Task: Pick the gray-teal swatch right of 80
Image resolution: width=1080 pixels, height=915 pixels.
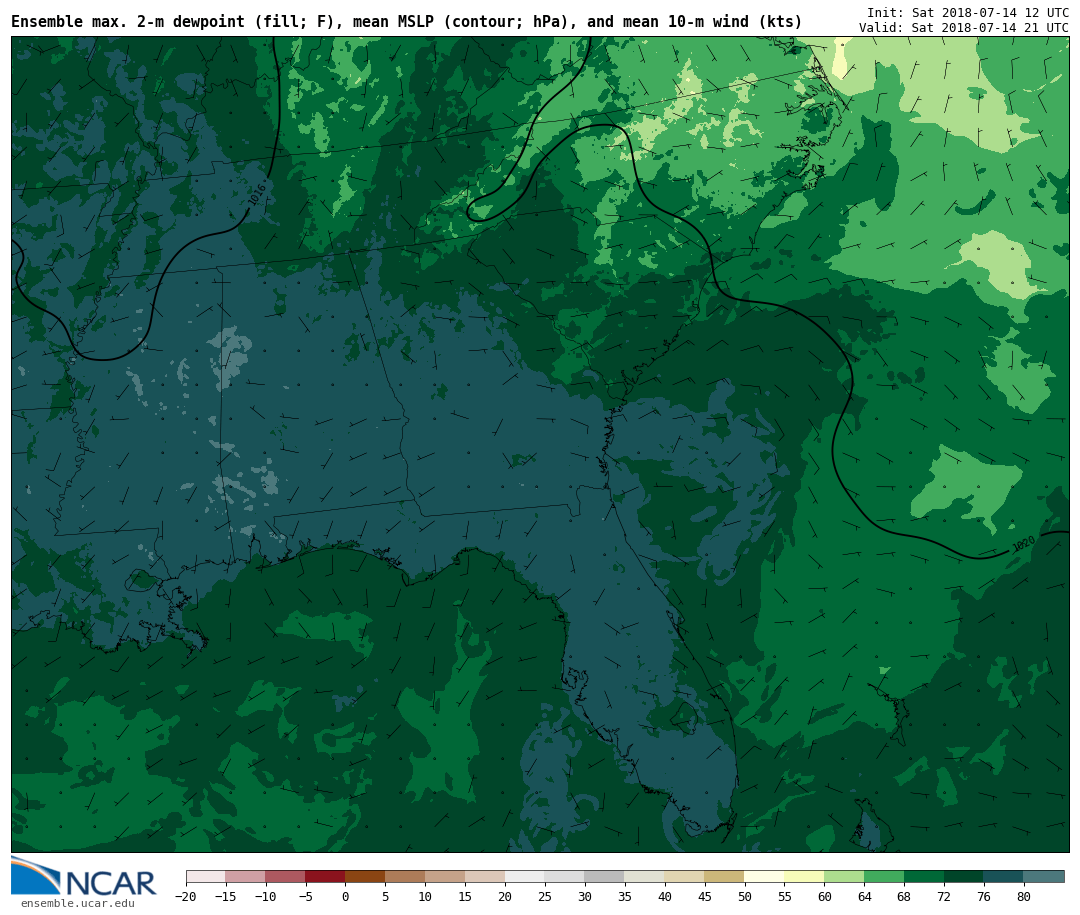Action: 1044,877
